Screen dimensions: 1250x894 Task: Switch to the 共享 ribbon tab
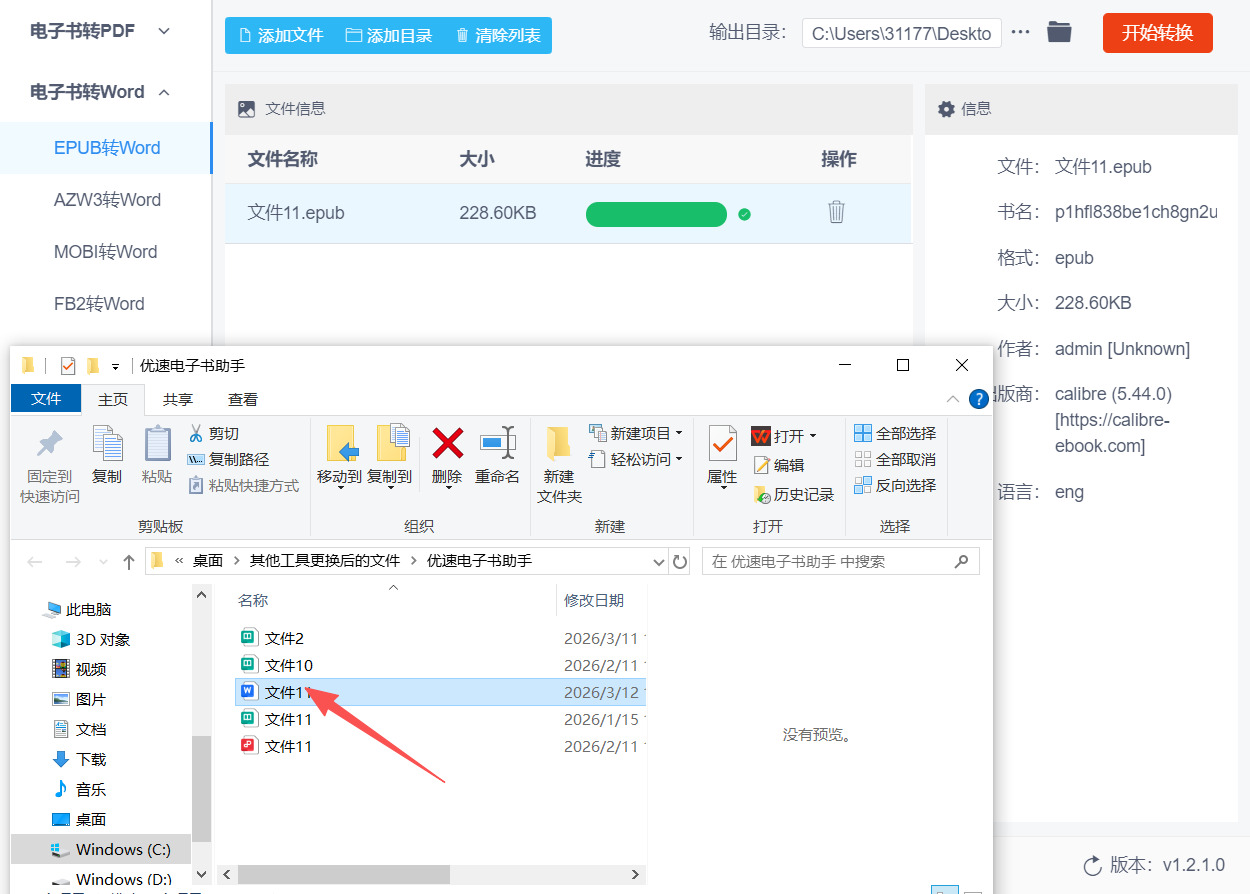178,398
